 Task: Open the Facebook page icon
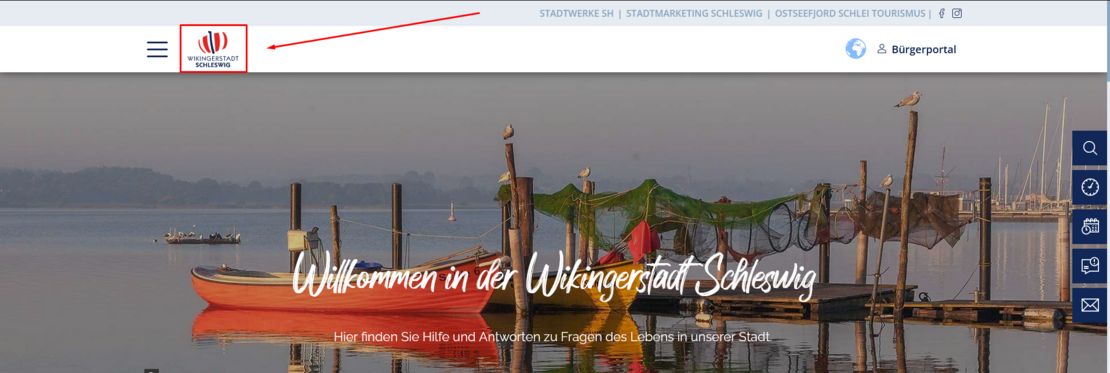[x=942, y=13]
